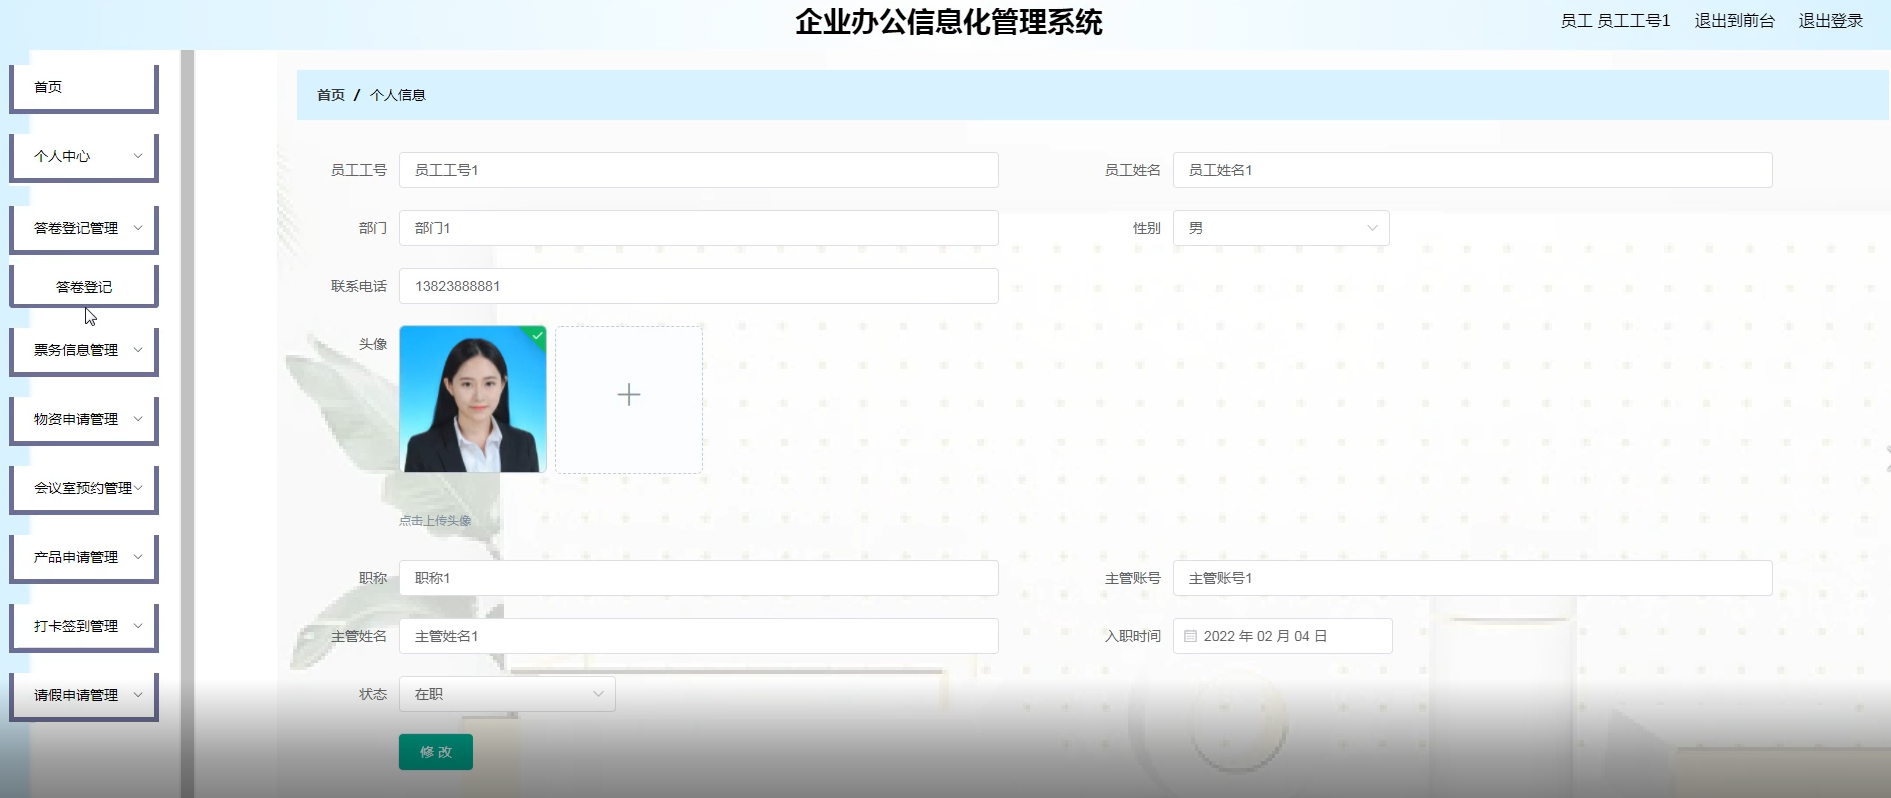Collapse the 答卷登记管理 menu chevron
Screen dimensions: 1891x798
[x=138, y=228]
